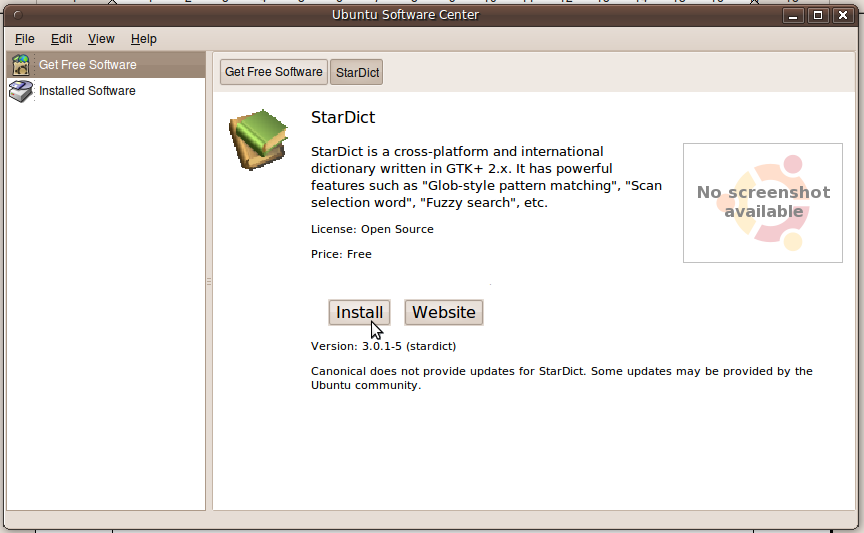Select Installed Software in sidebar

point(106,91)
